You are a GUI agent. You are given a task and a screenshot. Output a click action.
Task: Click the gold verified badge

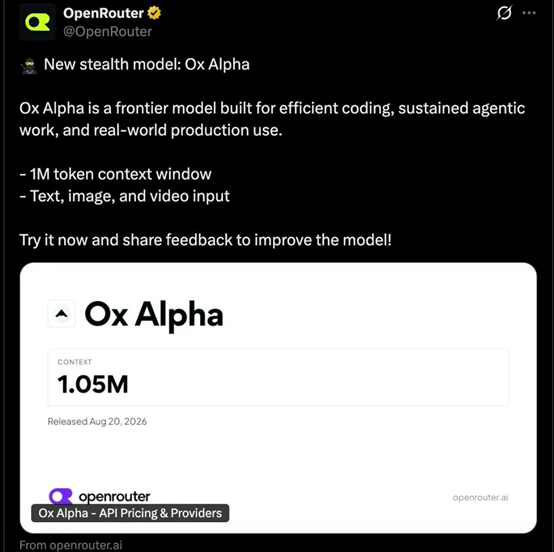tap(154, 13)
